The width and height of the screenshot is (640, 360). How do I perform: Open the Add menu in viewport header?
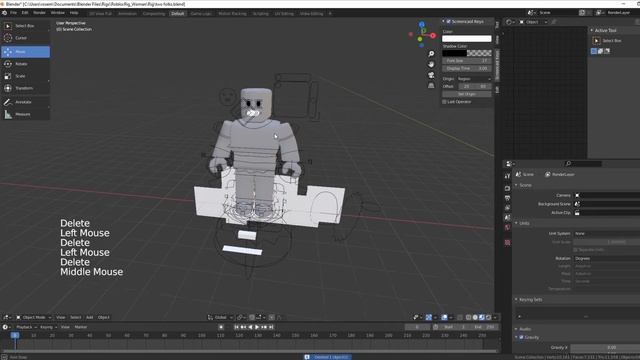(89, 318)
